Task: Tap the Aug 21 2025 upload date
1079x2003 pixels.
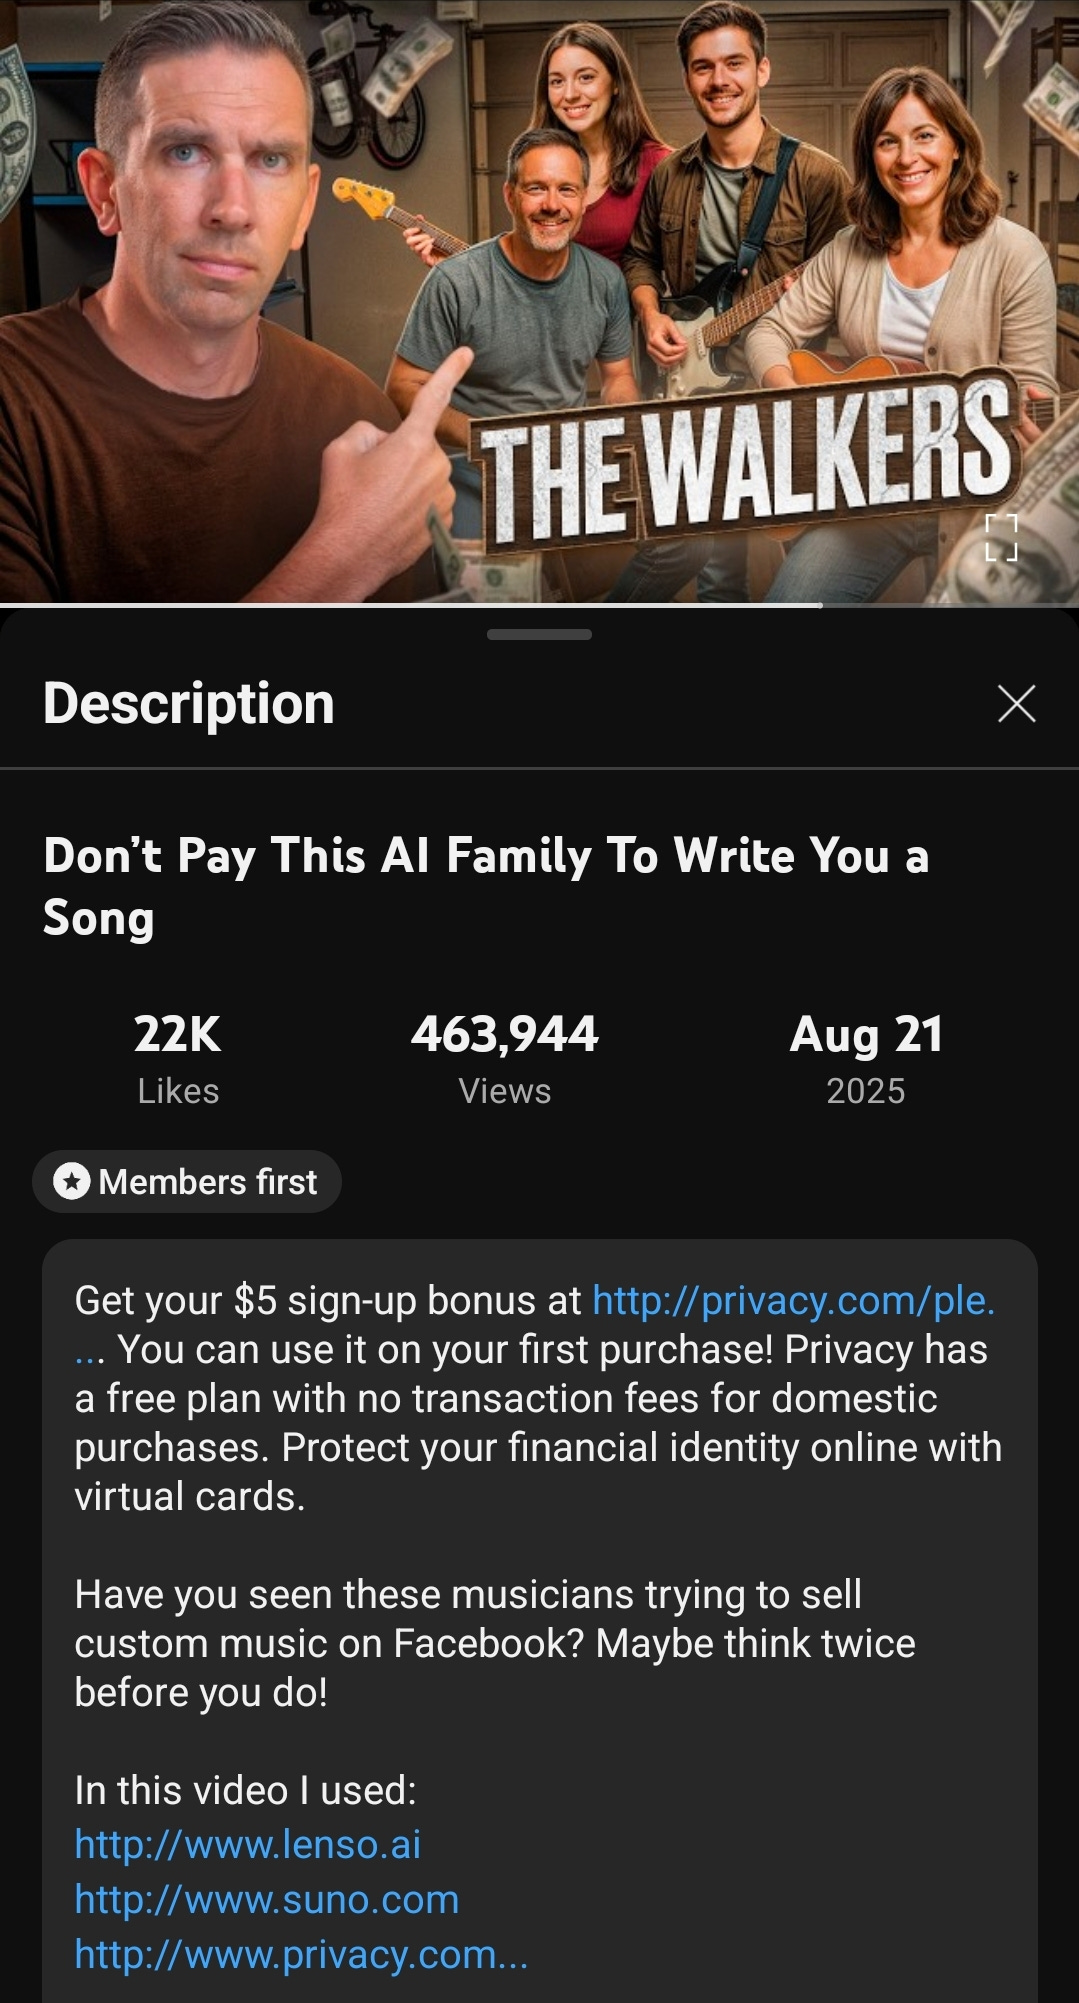Action: [866, 1059]
